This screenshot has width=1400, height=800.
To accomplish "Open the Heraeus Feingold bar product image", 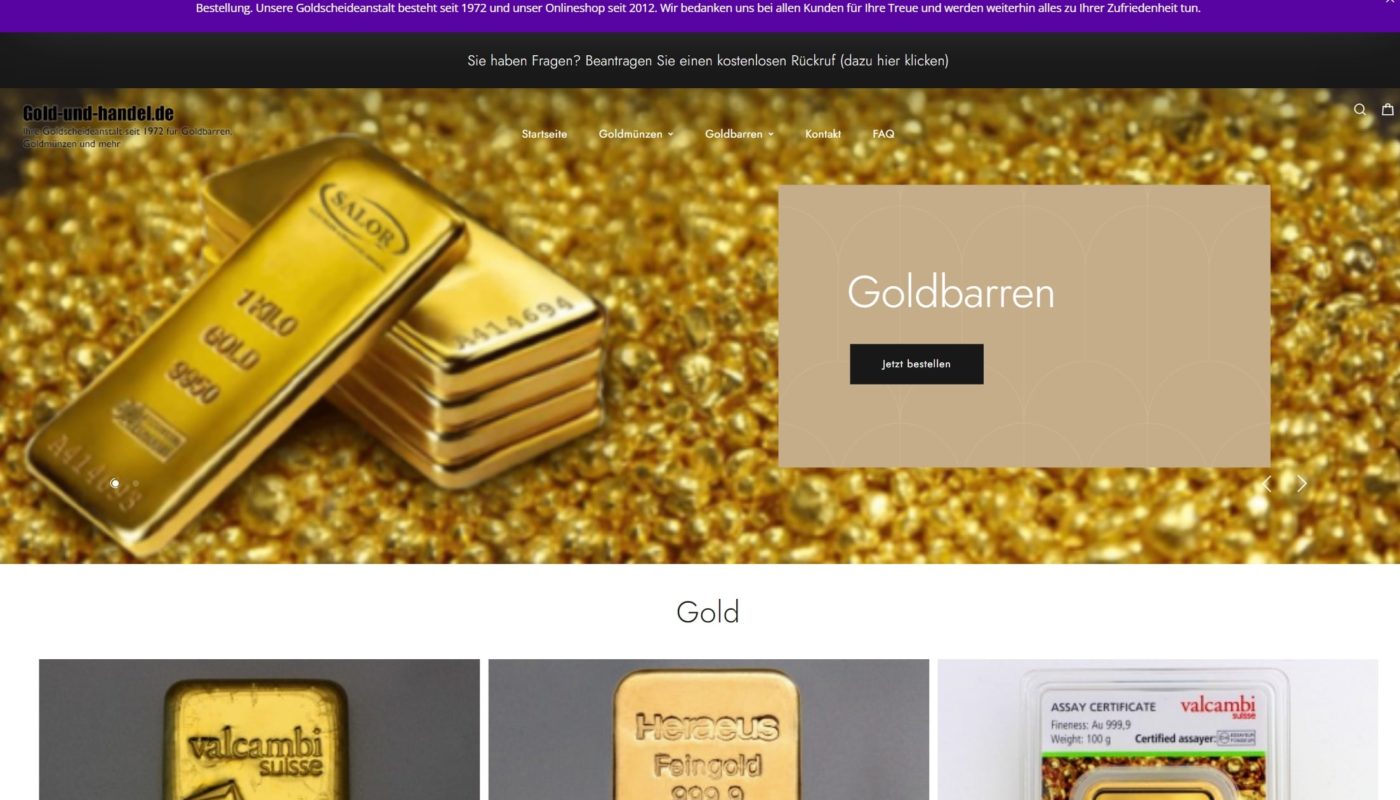I will (x=708, y=729).
